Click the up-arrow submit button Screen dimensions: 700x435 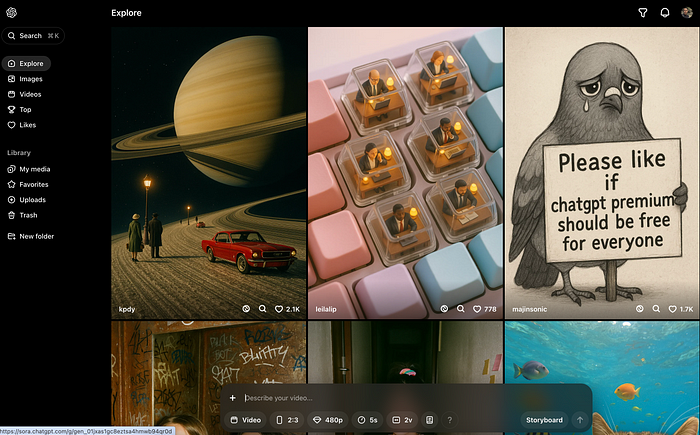(580, 420)
